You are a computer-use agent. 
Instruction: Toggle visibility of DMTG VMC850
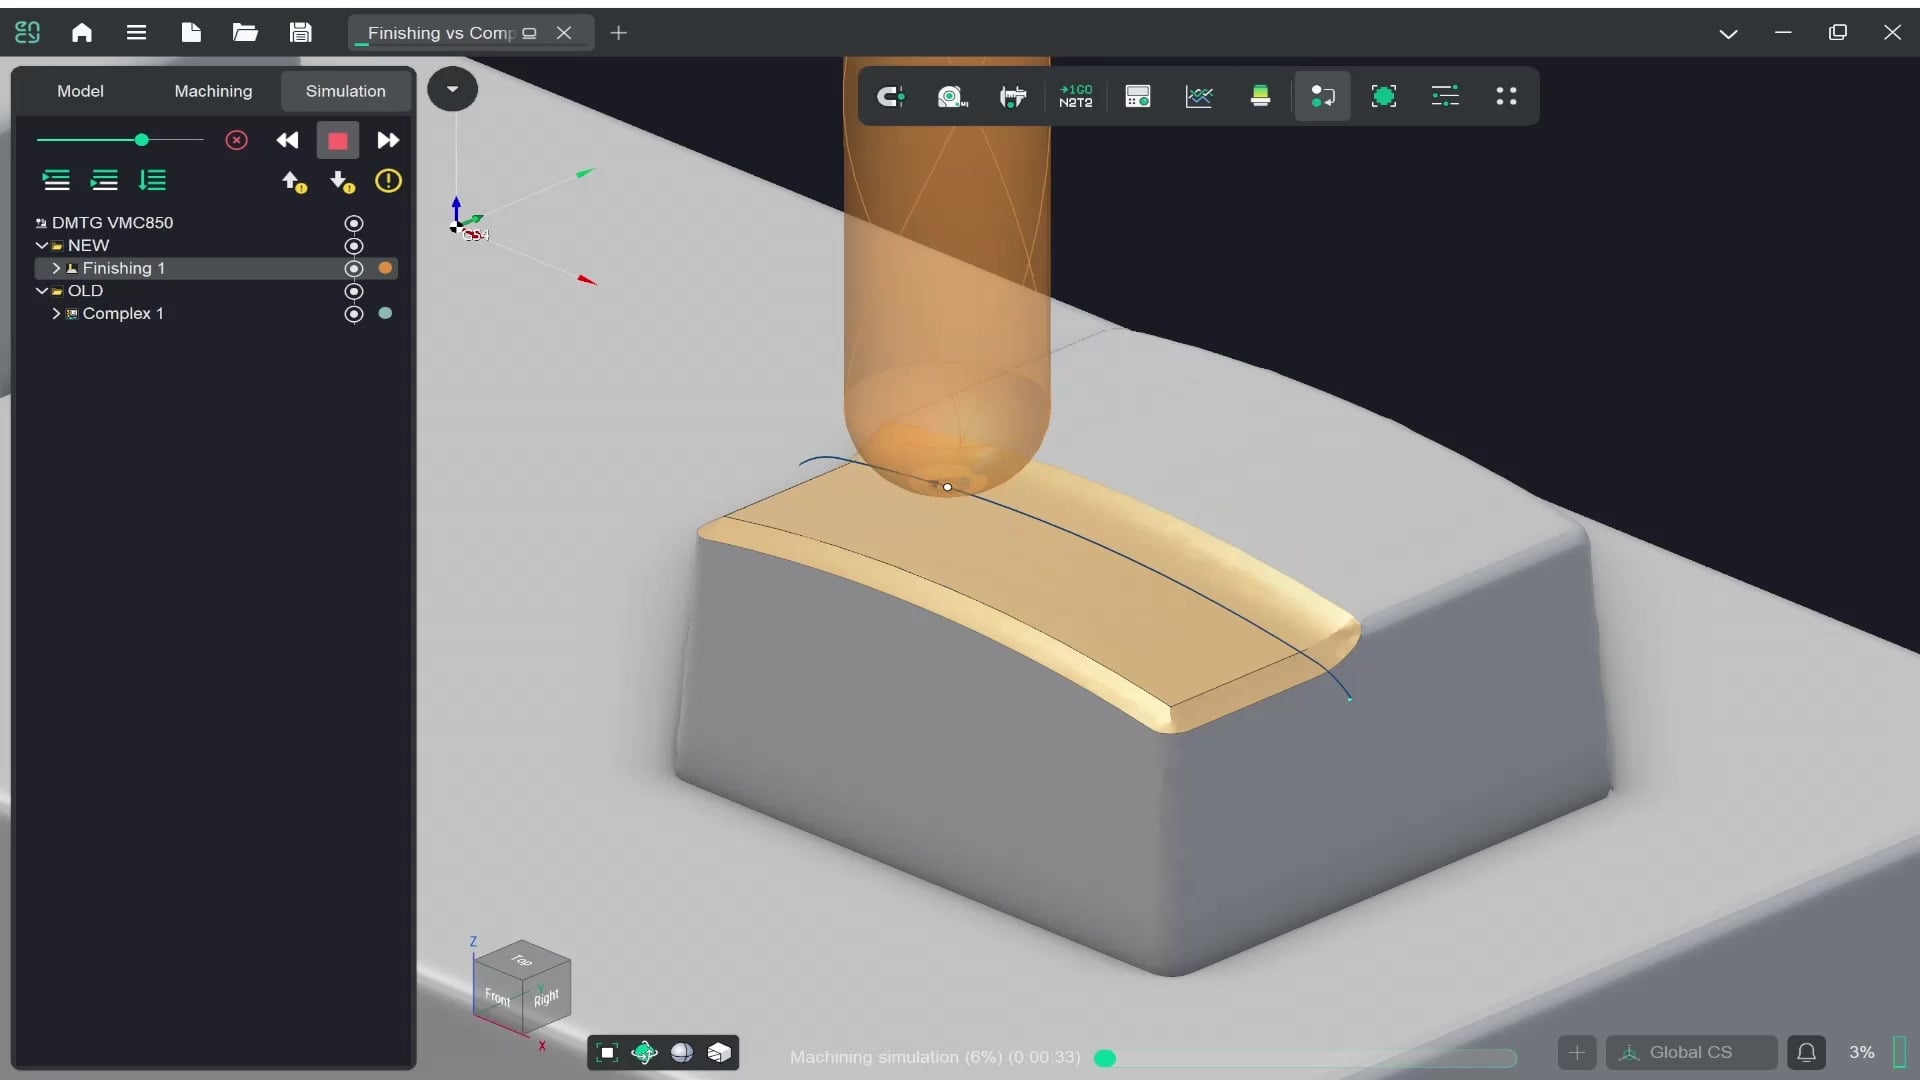pyautogui.click(x=353, y=223)
